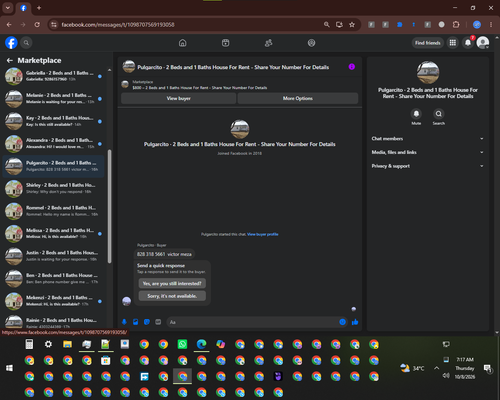
Task: Expand the Privacy & support section
Action: pyautogui.click(x=428, y=166)
